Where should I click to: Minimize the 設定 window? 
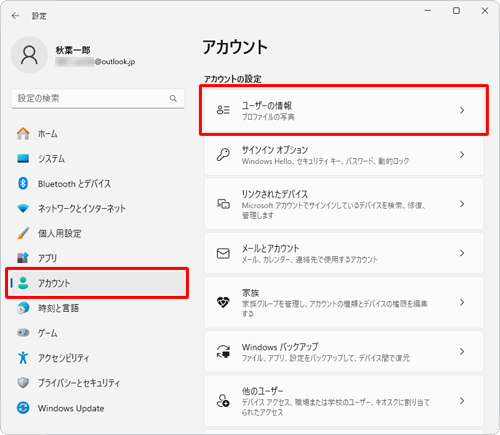pos(428,11)
